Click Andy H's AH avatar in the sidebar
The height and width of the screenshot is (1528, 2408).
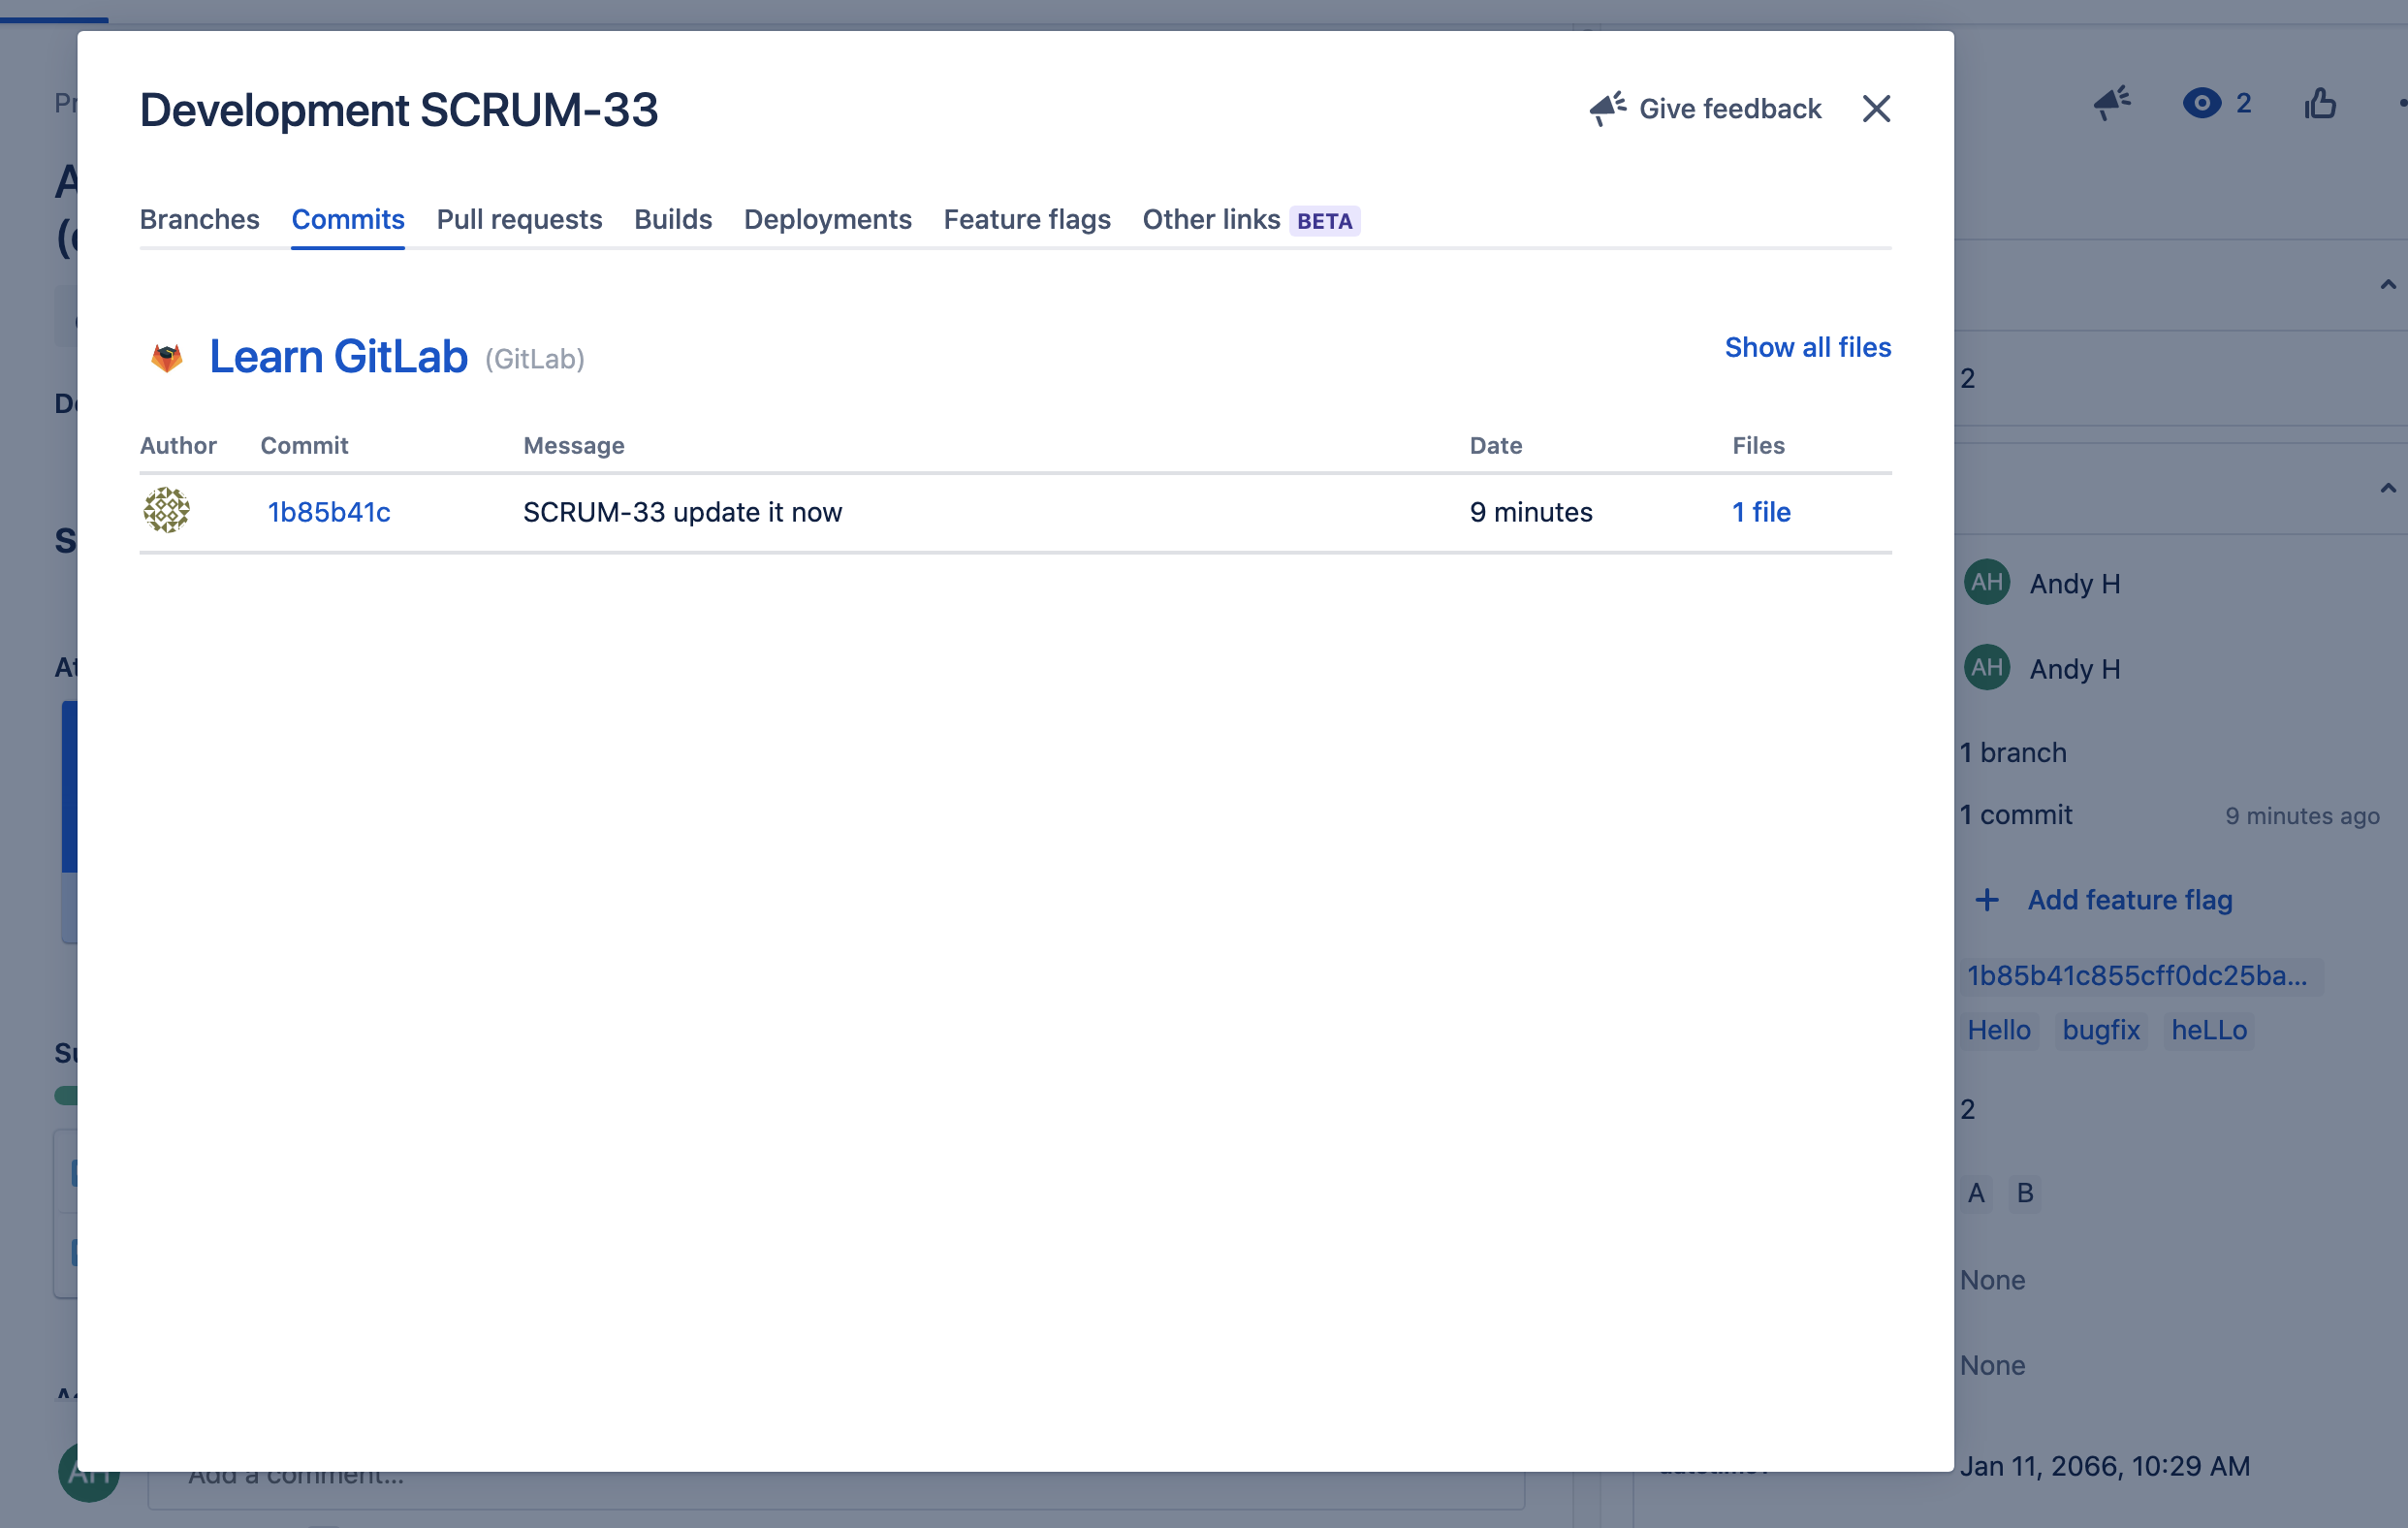coord(1987,584)
